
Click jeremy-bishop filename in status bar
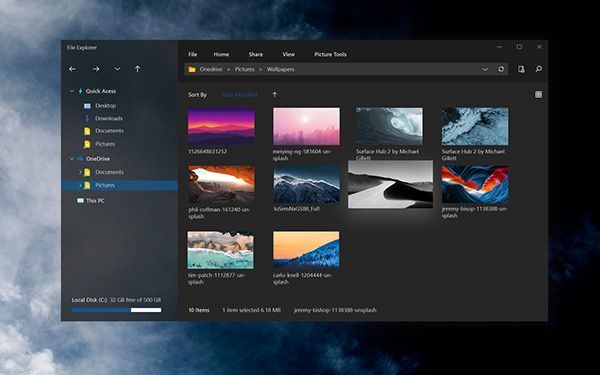(335, 310)
